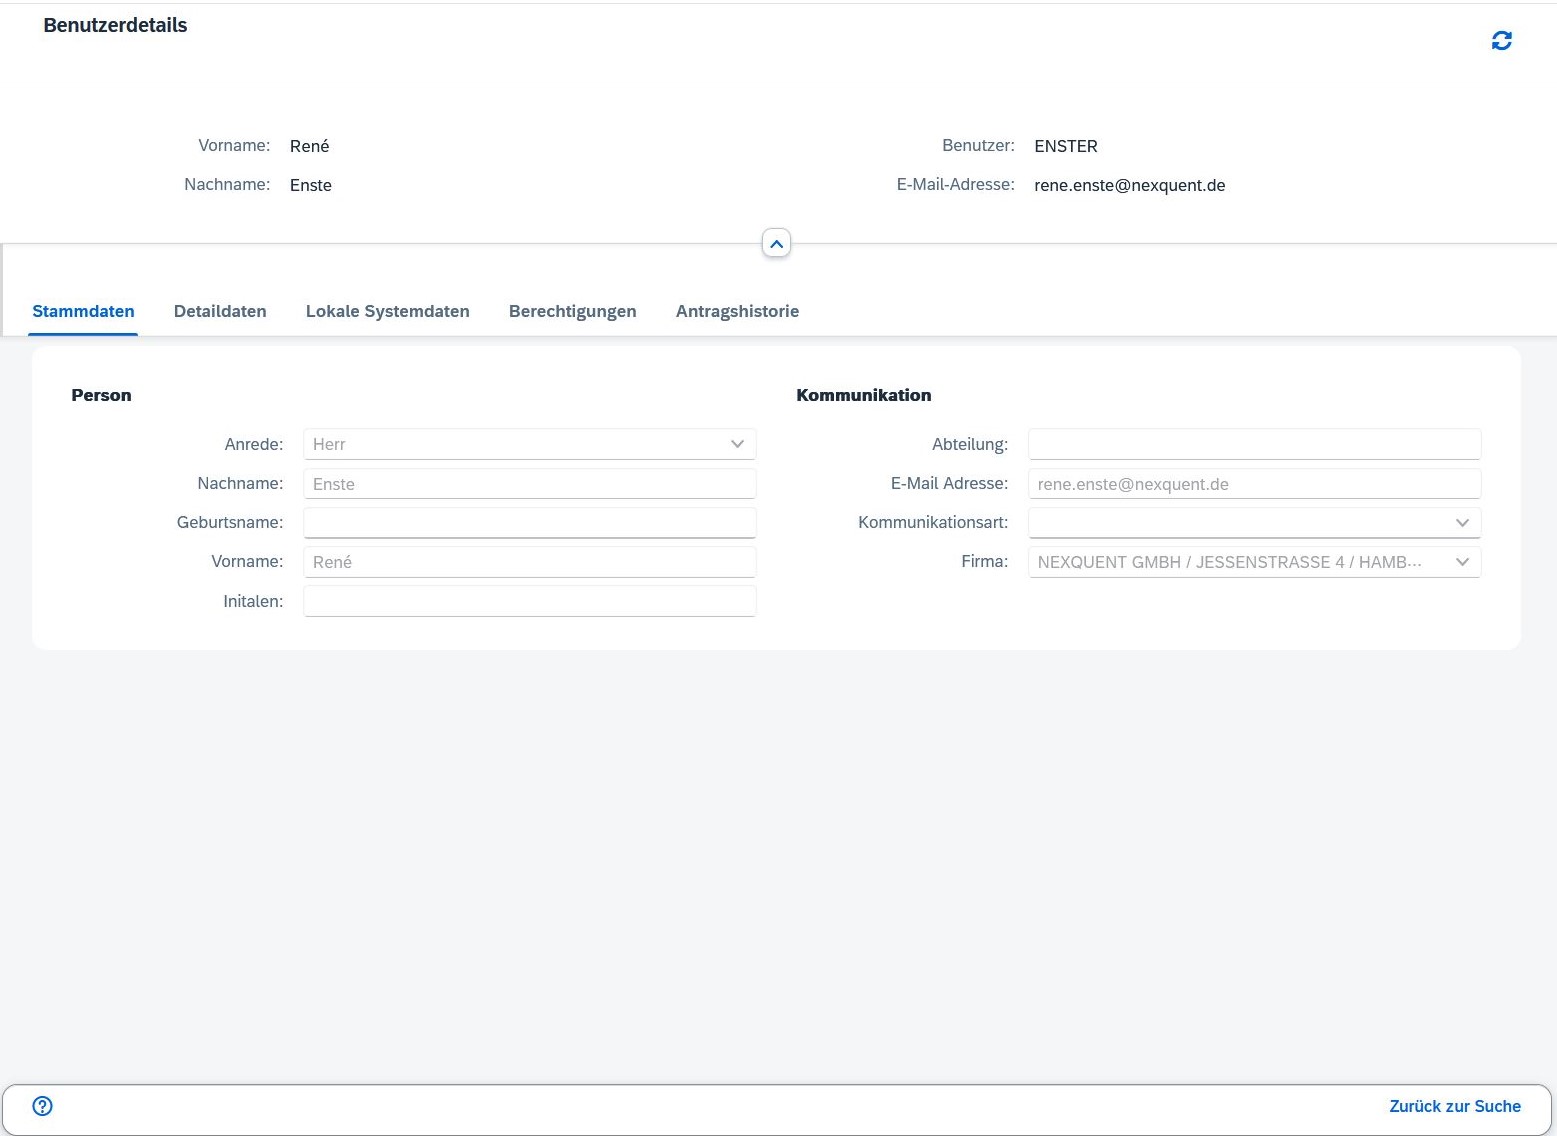Click the E-Mail Adresse input field
Viewport: 1557px width, 1136px height.
tap(1253, 484)
